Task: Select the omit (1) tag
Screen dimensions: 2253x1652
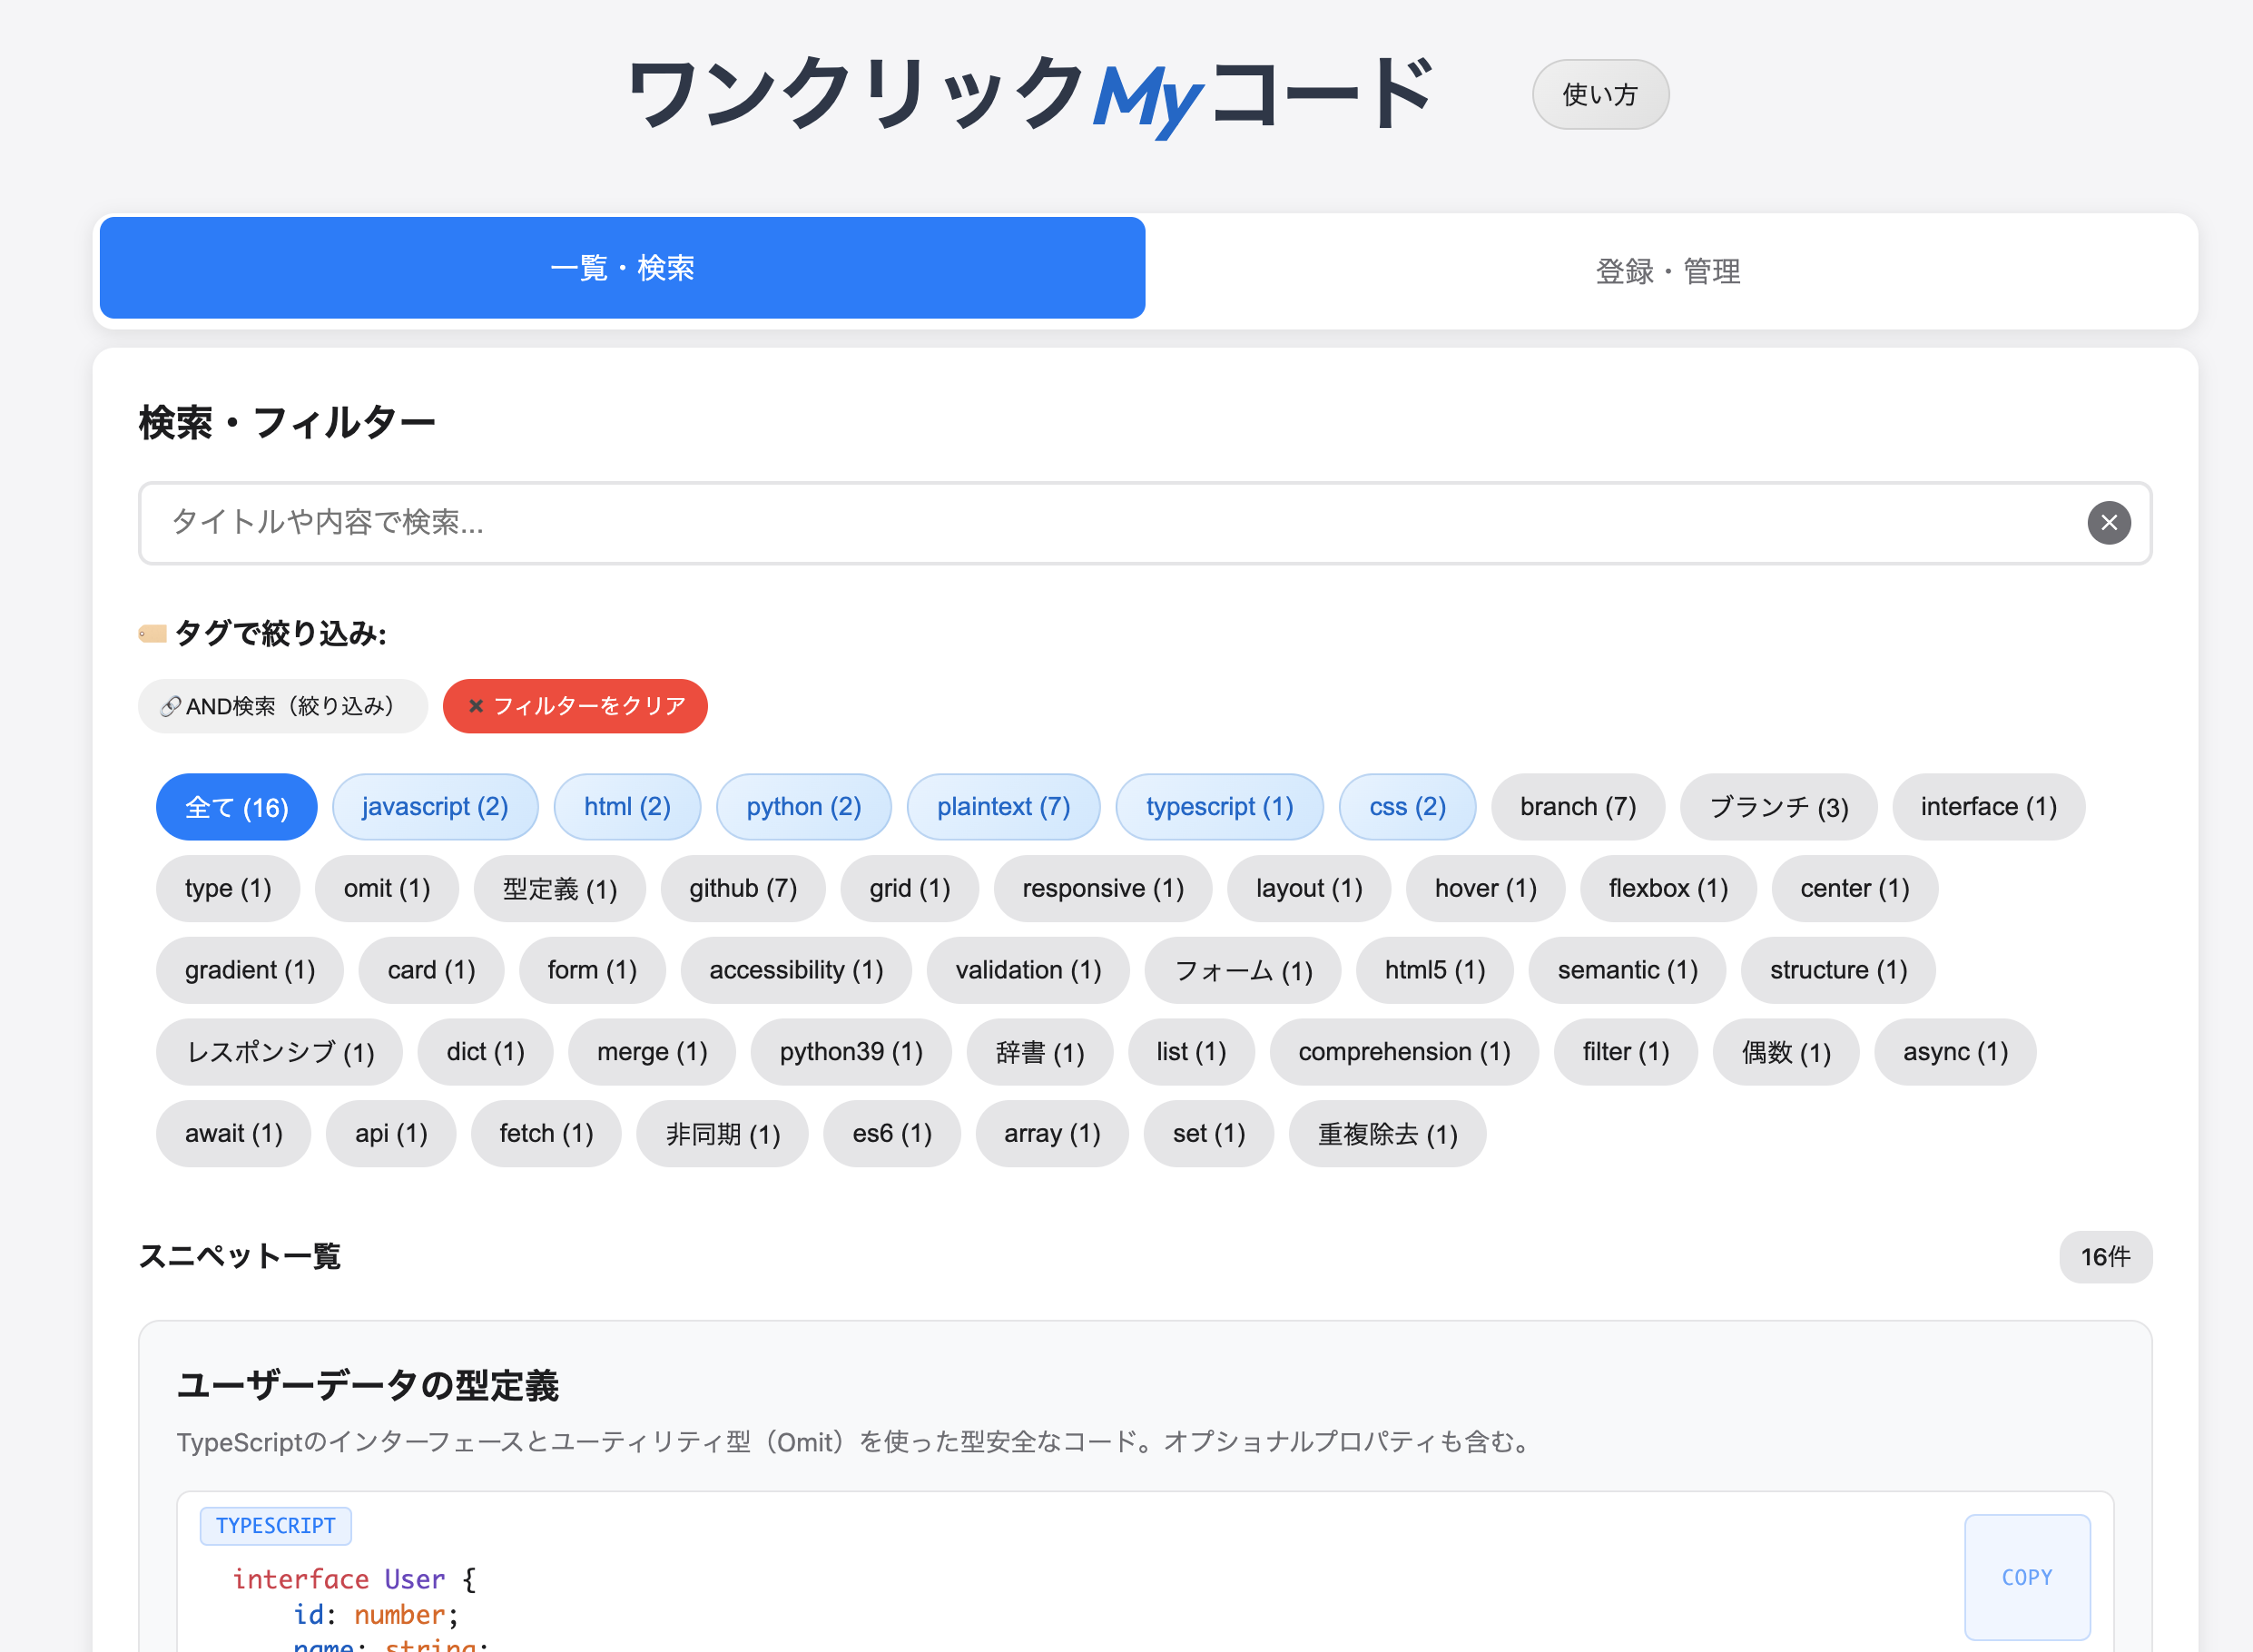Action: pos(387,889)
